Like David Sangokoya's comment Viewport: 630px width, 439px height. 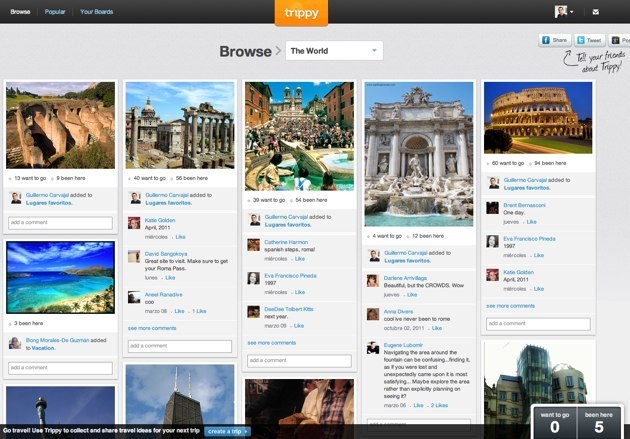pyautogui.click(x=170, y=278)
